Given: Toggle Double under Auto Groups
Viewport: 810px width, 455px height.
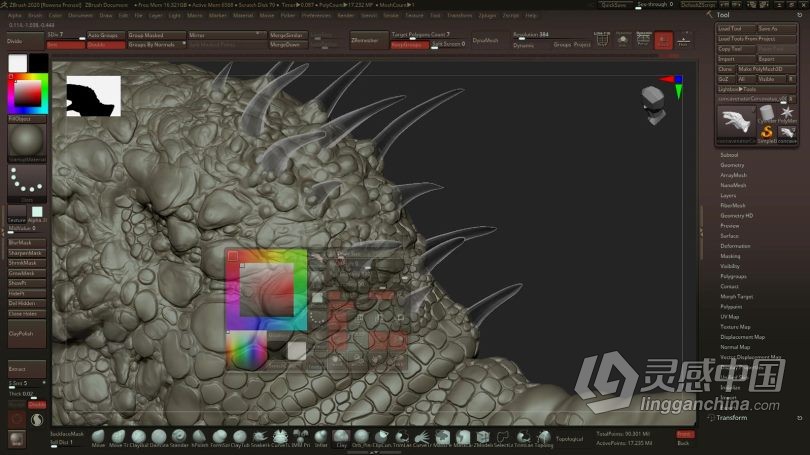Looking at the screenshot, I should pyautogui.click(x=106, y=45).
